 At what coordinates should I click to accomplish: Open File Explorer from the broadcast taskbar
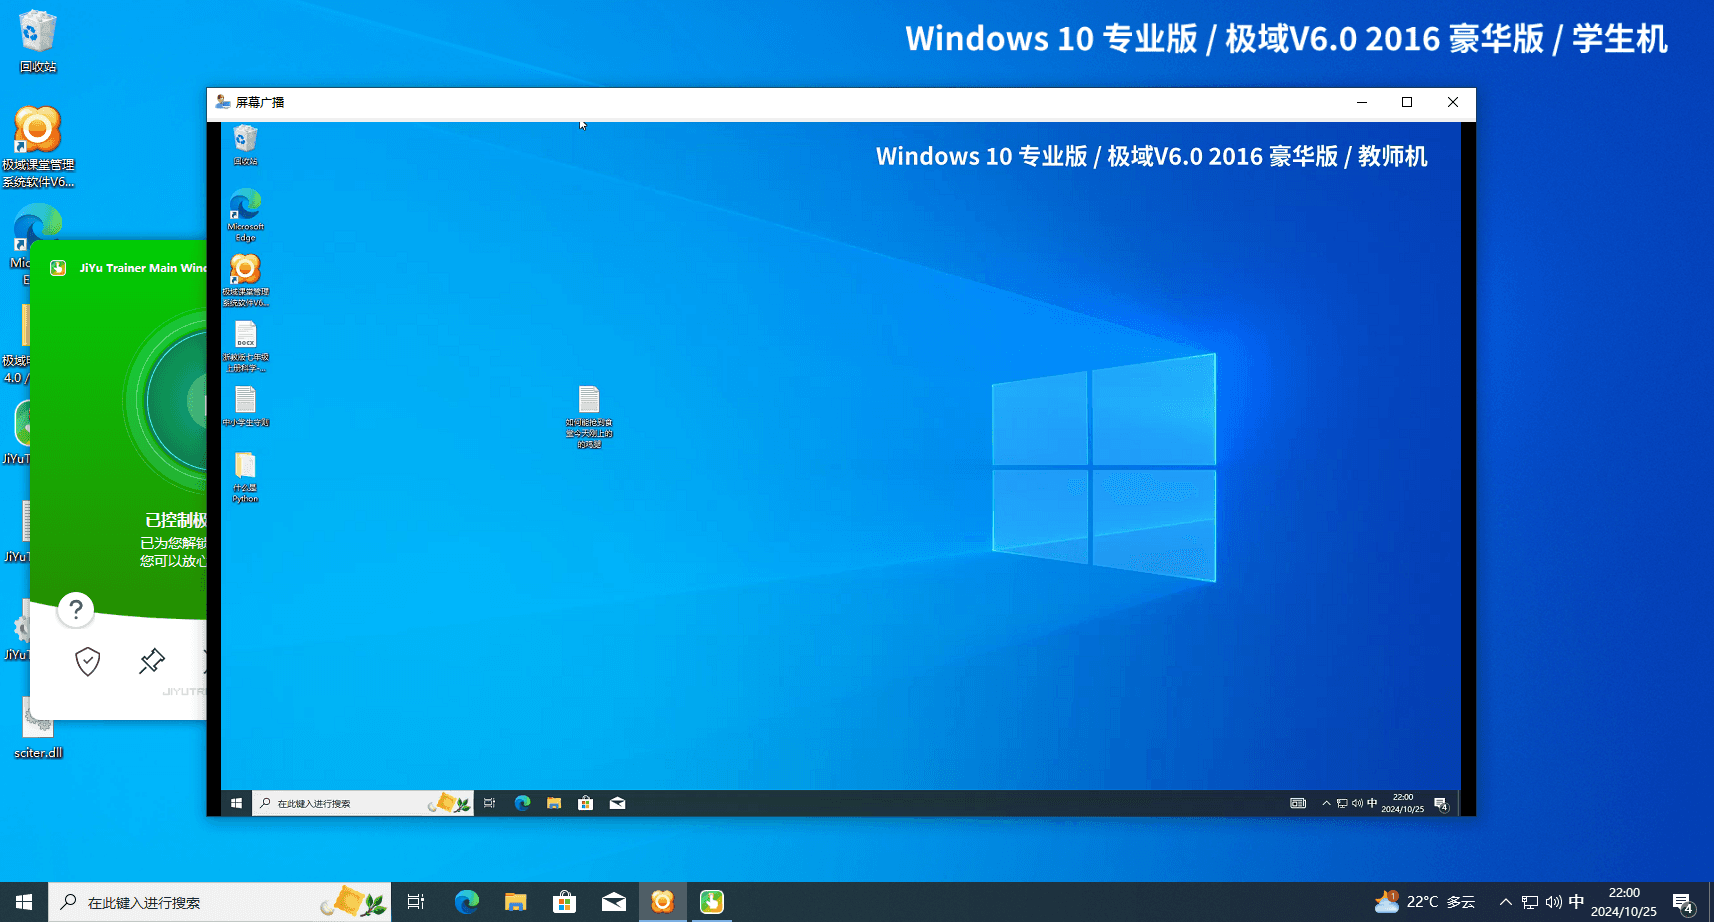point(554,803)
